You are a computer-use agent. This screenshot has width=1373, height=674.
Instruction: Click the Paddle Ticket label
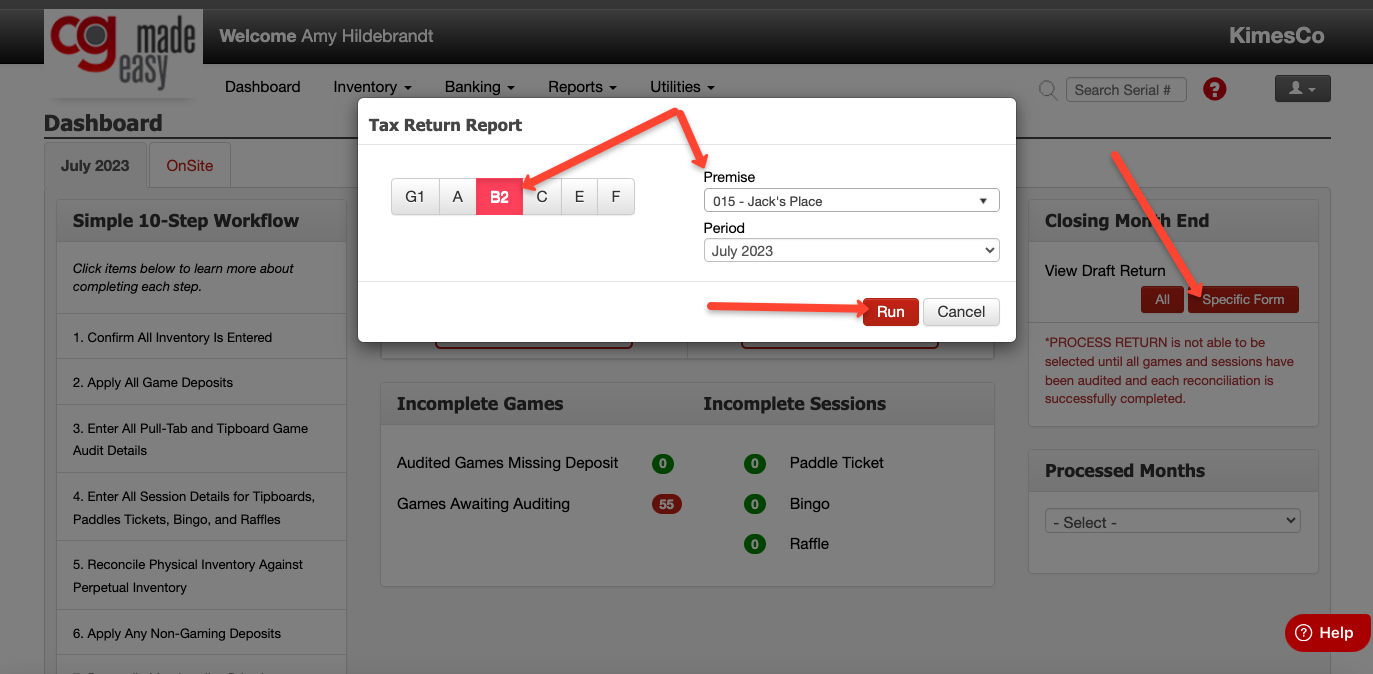[x=837, y=463]
